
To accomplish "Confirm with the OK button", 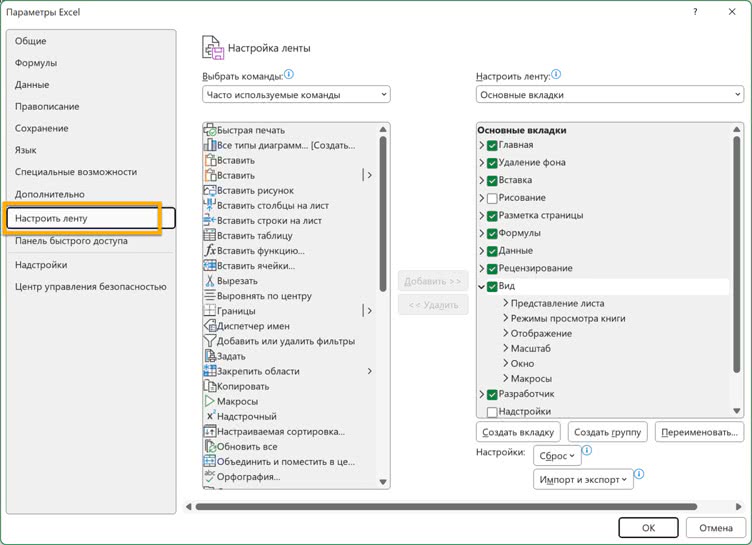I will [648, 528].
